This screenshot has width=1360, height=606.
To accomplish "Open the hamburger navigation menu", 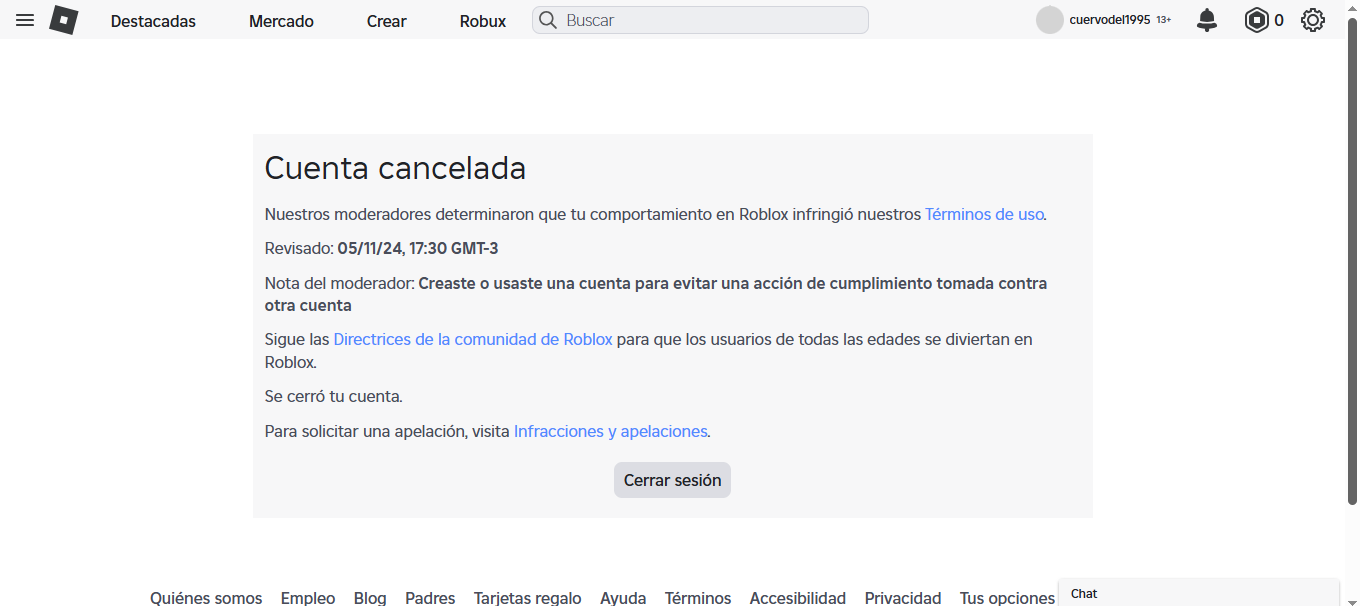I will tap(25, 20).
